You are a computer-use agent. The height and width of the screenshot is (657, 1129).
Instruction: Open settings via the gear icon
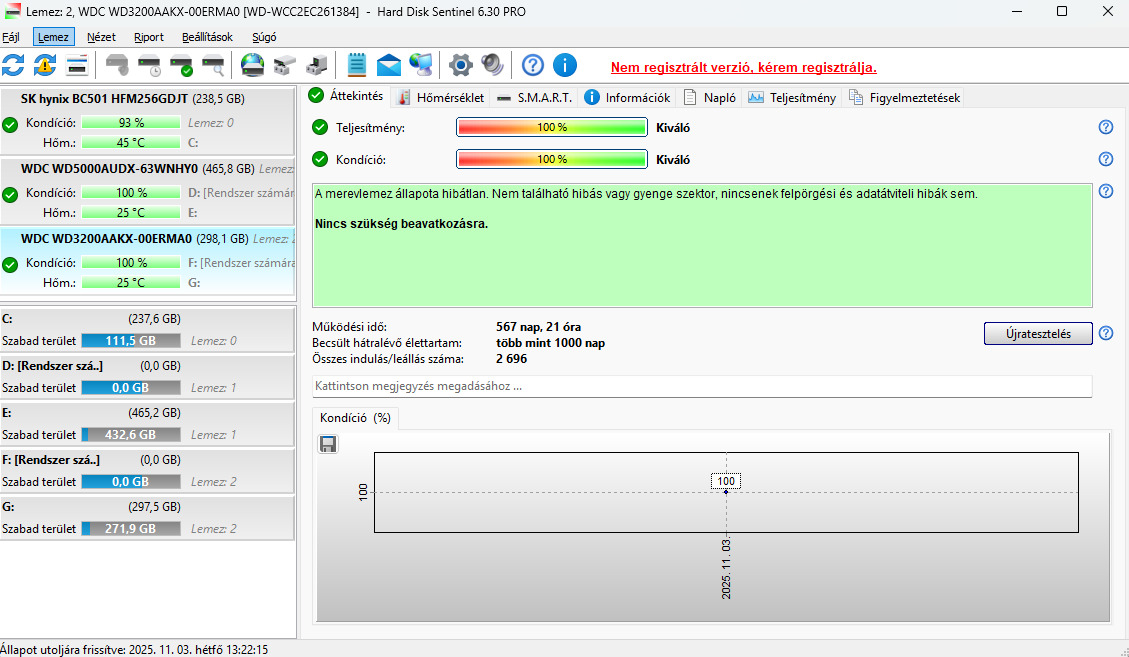coord(461,65)
